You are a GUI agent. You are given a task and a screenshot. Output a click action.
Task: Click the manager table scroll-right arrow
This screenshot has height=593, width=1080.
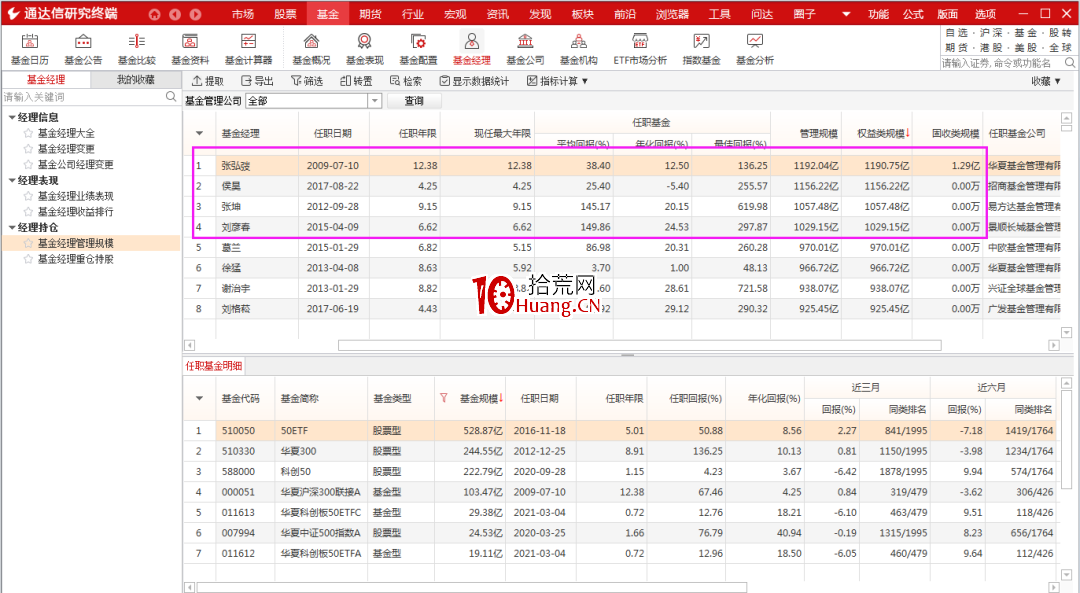click(x=1053, y=345)
